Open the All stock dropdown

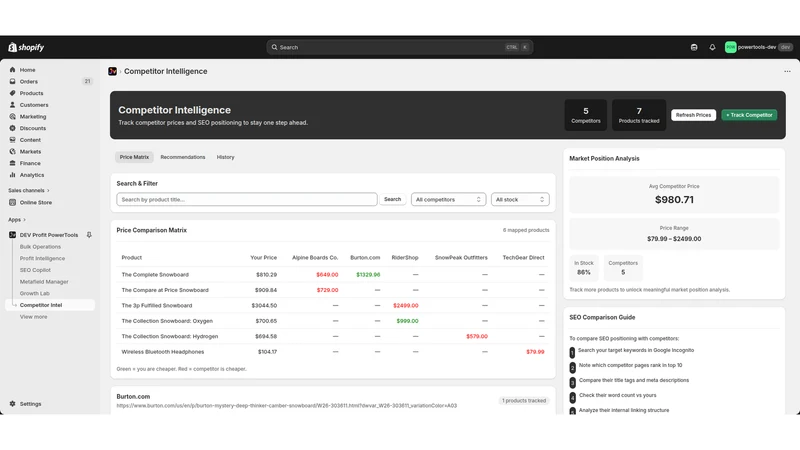[520, 199]
